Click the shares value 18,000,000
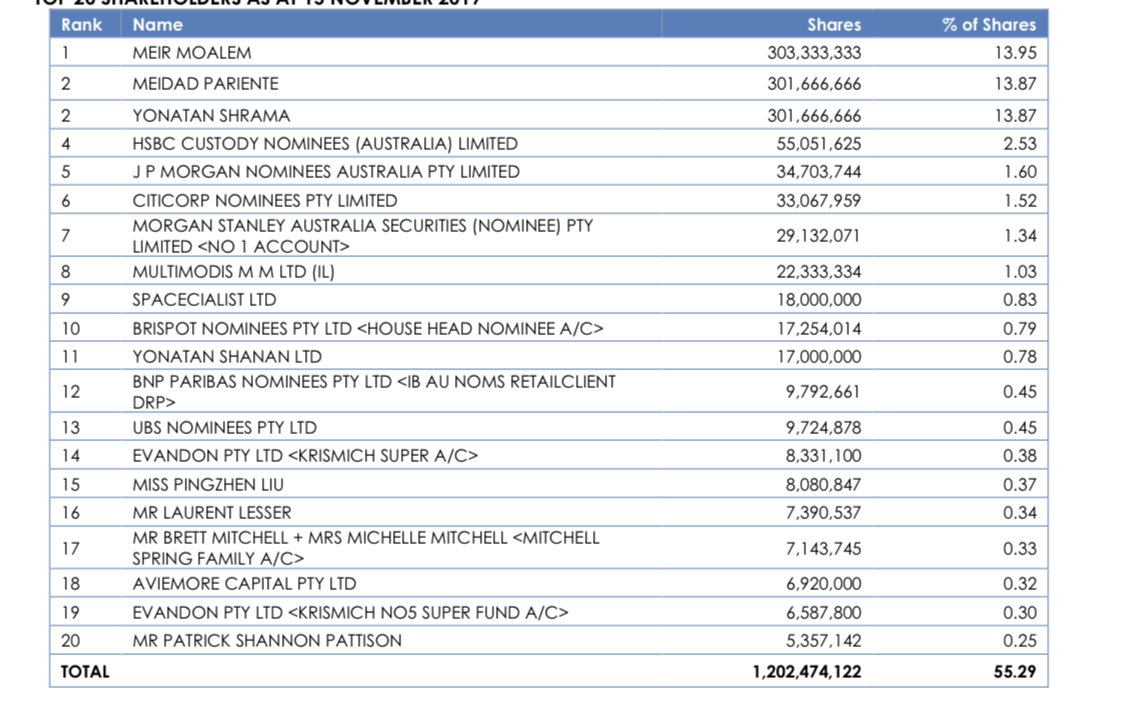The image size is (1125, 711). point(819,300)
